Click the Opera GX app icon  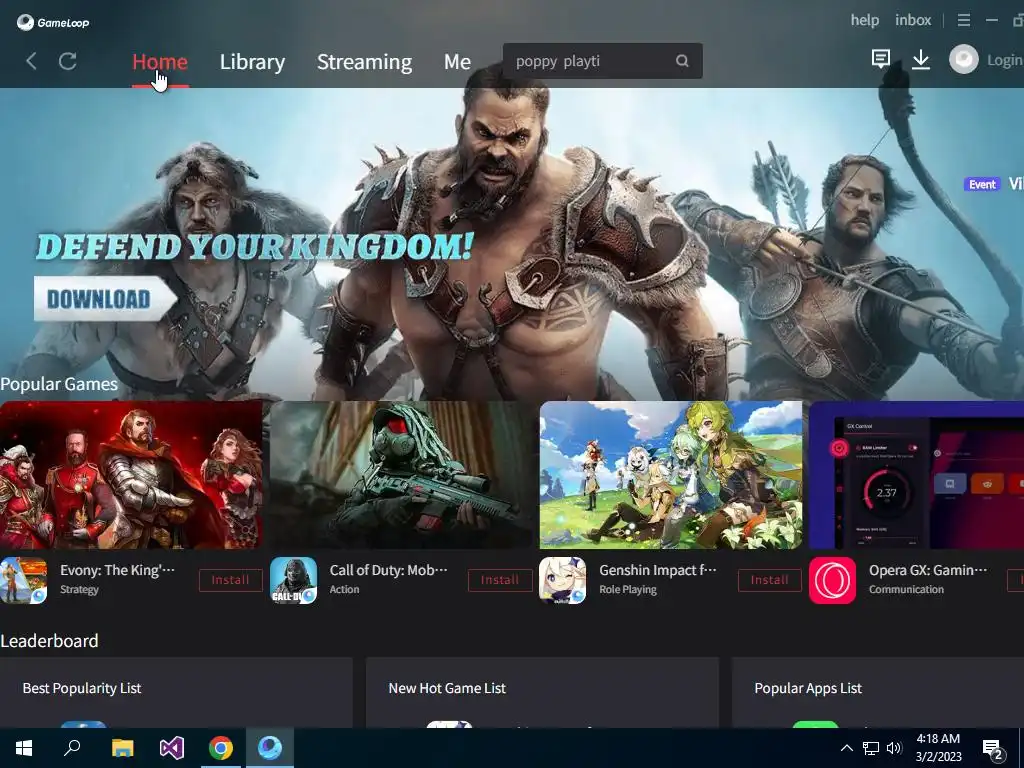click(832, 580)
